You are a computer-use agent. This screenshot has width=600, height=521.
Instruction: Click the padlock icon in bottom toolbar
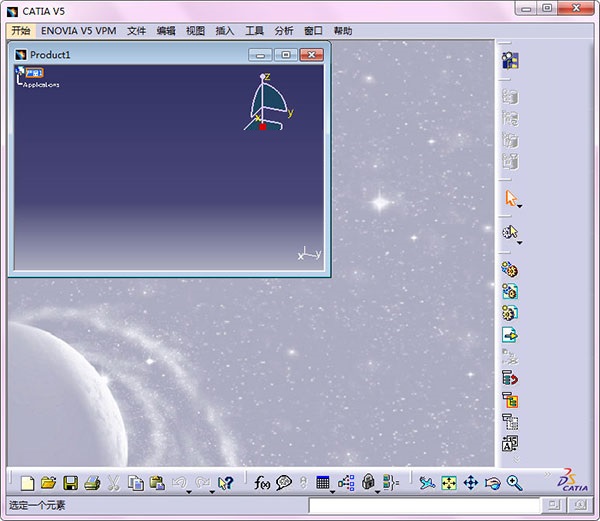(x=368, y=482)
